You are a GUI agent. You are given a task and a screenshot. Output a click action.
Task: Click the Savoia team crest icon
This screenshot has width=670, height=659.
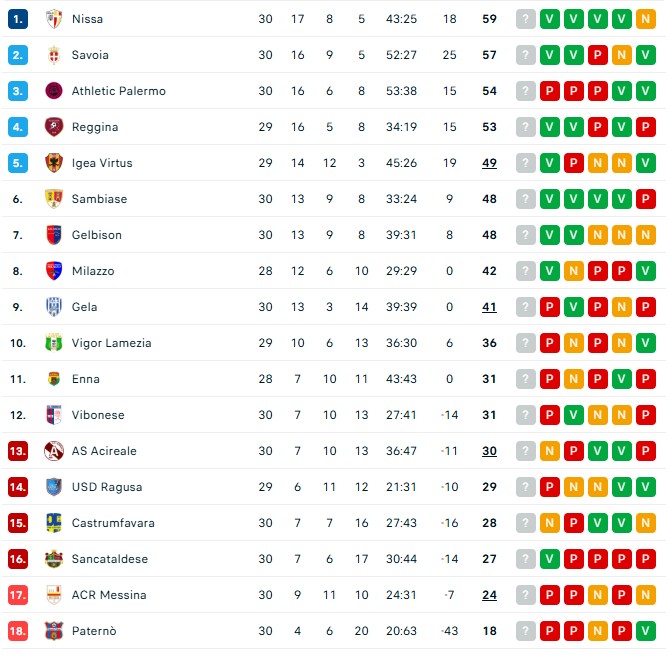tap(54, 55)
